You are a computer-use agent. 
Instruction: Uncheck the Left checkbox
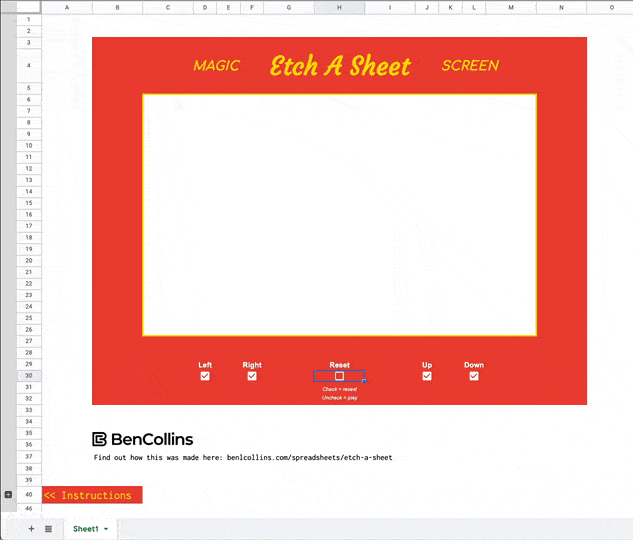coord(205,376)
